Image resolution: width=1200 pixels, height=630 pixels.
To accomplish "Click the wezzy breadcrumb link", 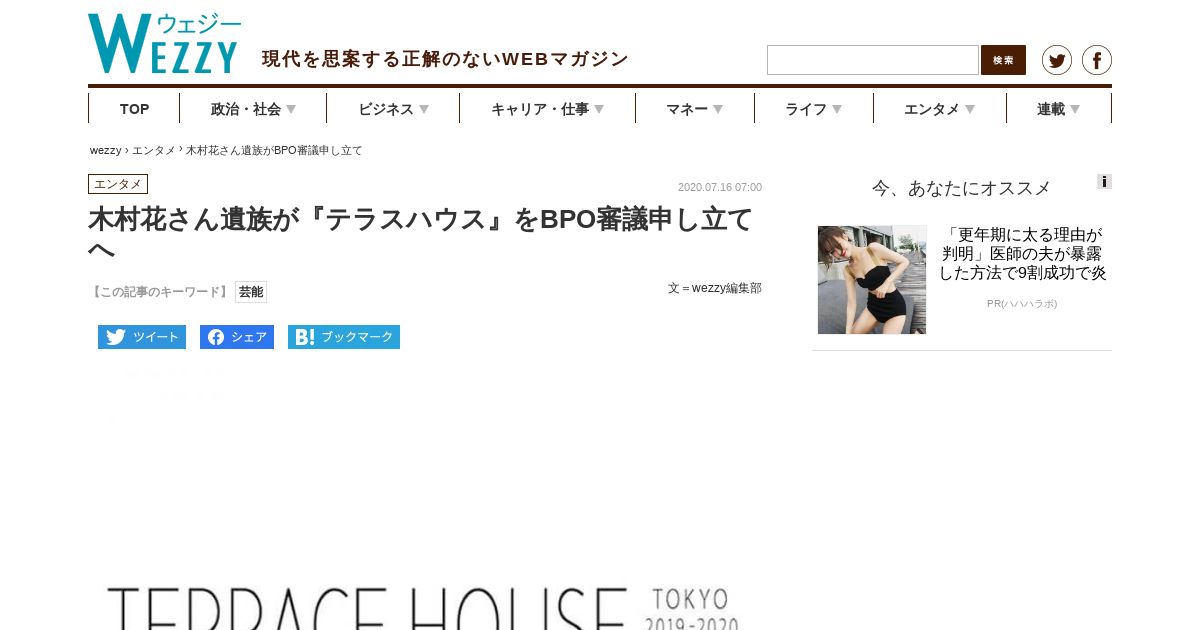I will point(105,150).
